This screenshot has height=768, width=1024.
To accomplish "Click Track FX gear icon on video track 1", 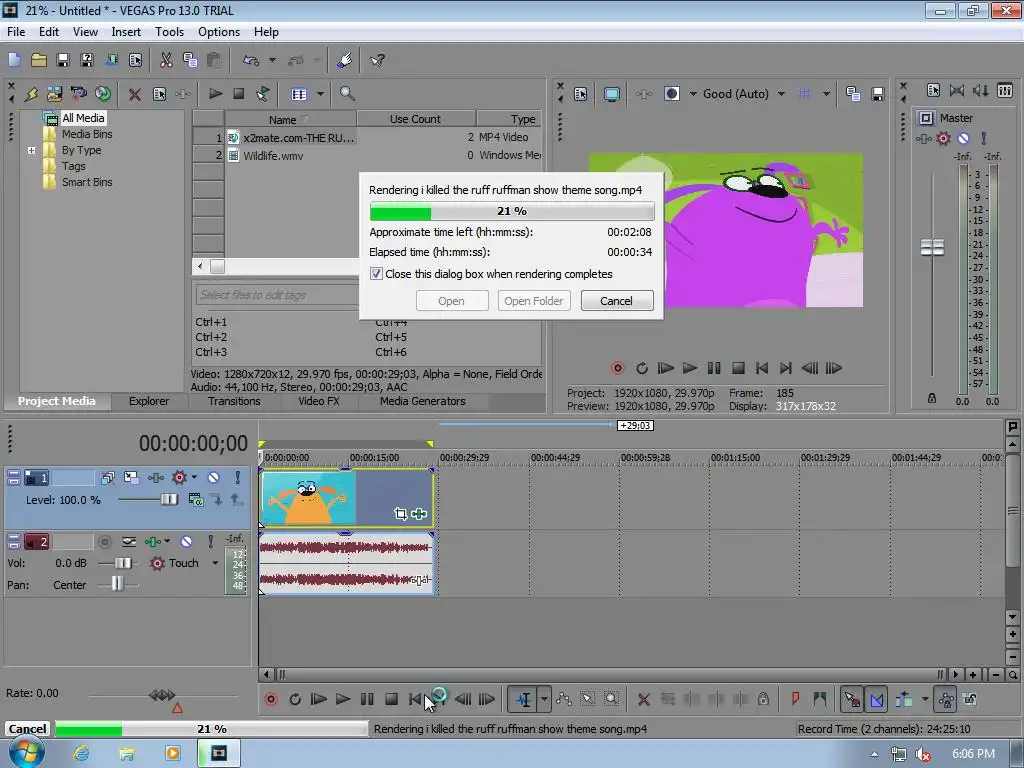I will pos(178,478).
